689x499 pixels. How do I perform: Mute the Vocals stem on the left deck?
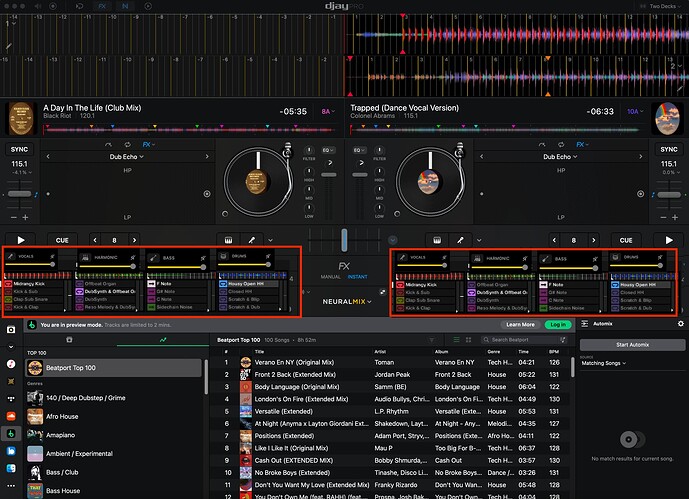(52, 256)
